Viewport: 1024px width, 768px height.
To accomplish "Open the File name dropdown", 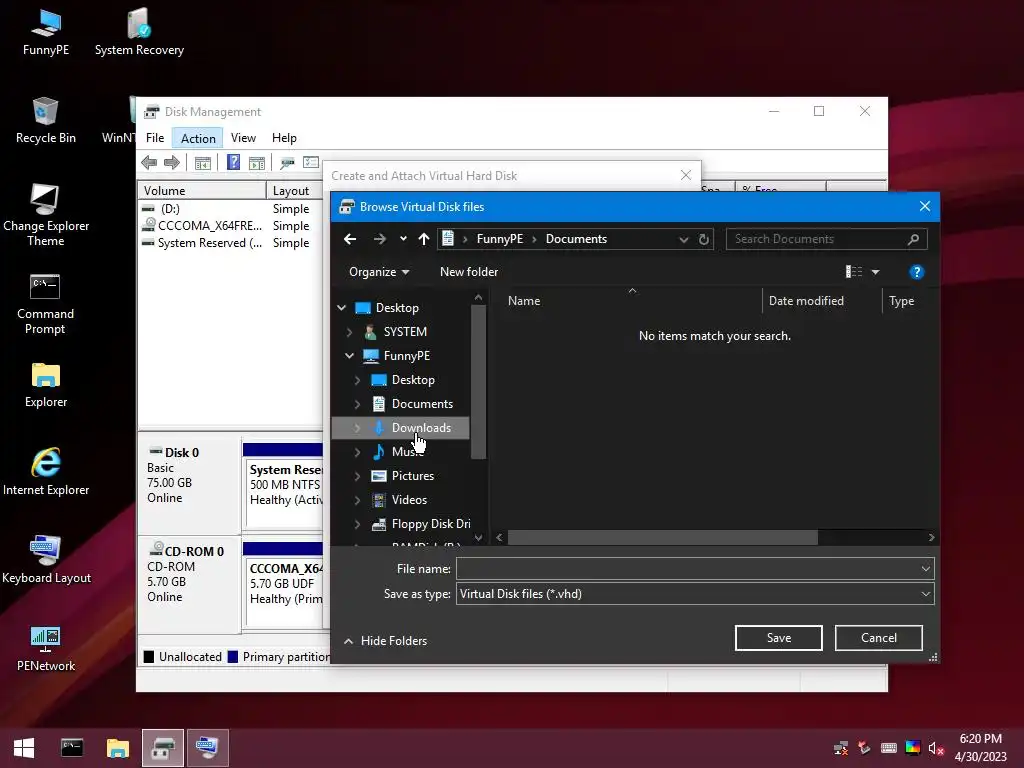I will [x=925, y=569].
